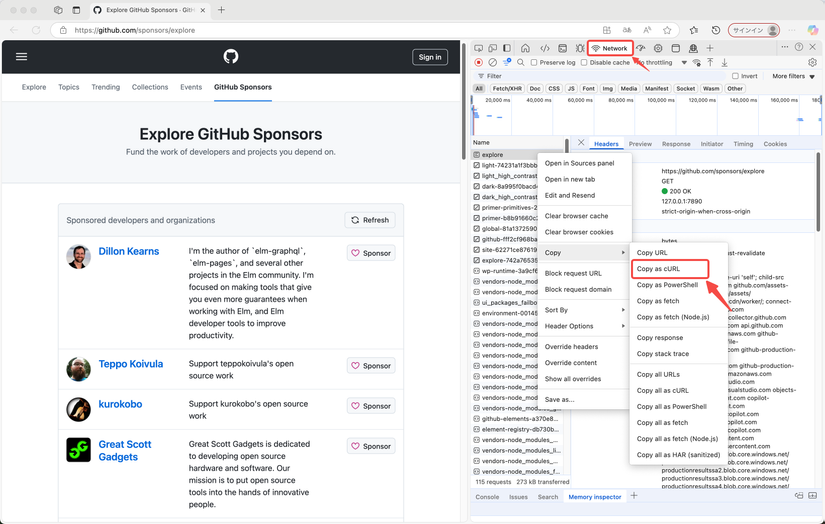Open DevTools customize three-dots menu
825x524 pixels.
coord(784,47)
